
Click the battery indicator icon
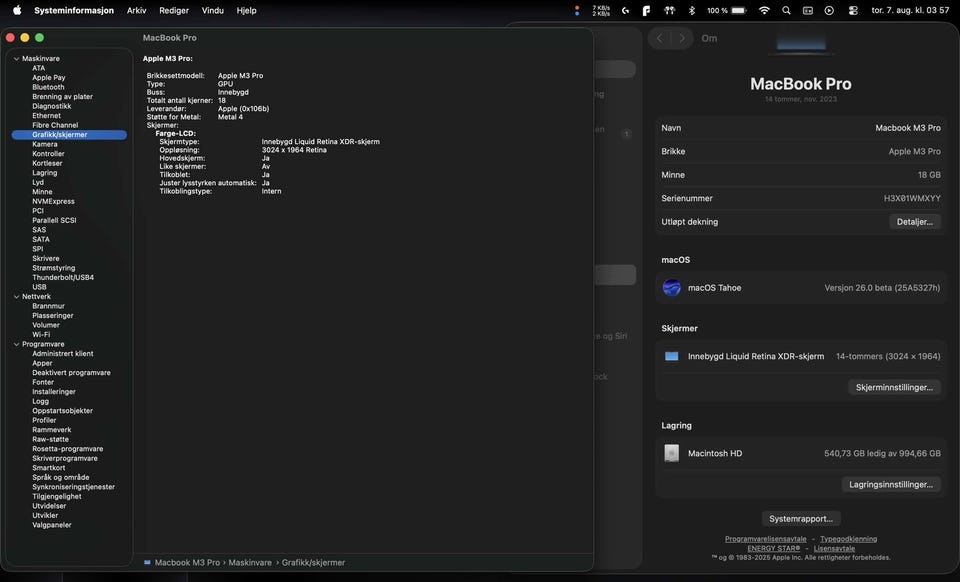click(740, 10)
